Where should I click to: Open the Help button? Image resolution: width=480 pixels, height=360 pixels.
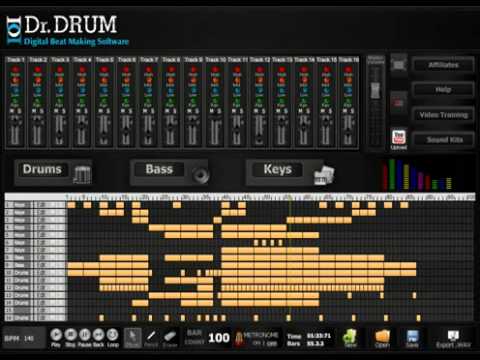(443, 90)
